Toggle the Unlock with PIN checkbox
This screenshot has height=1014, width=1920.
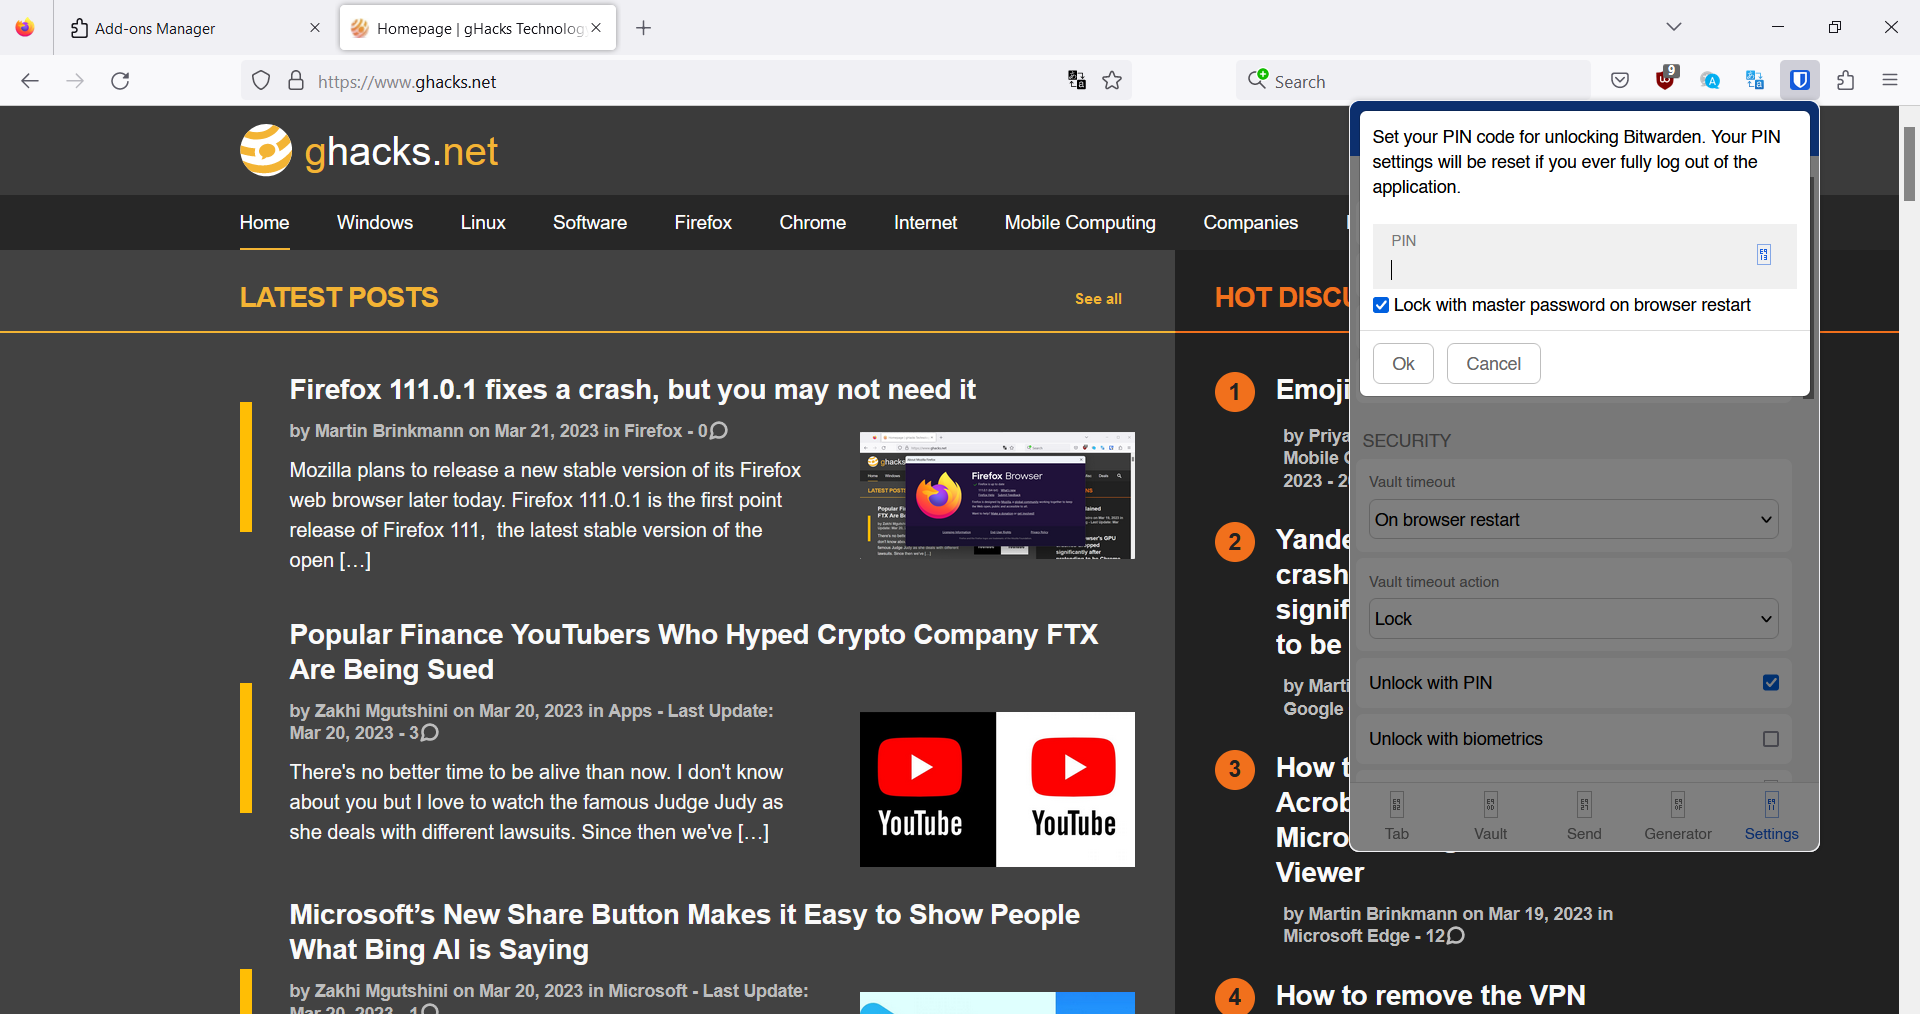click(1770, 683)
